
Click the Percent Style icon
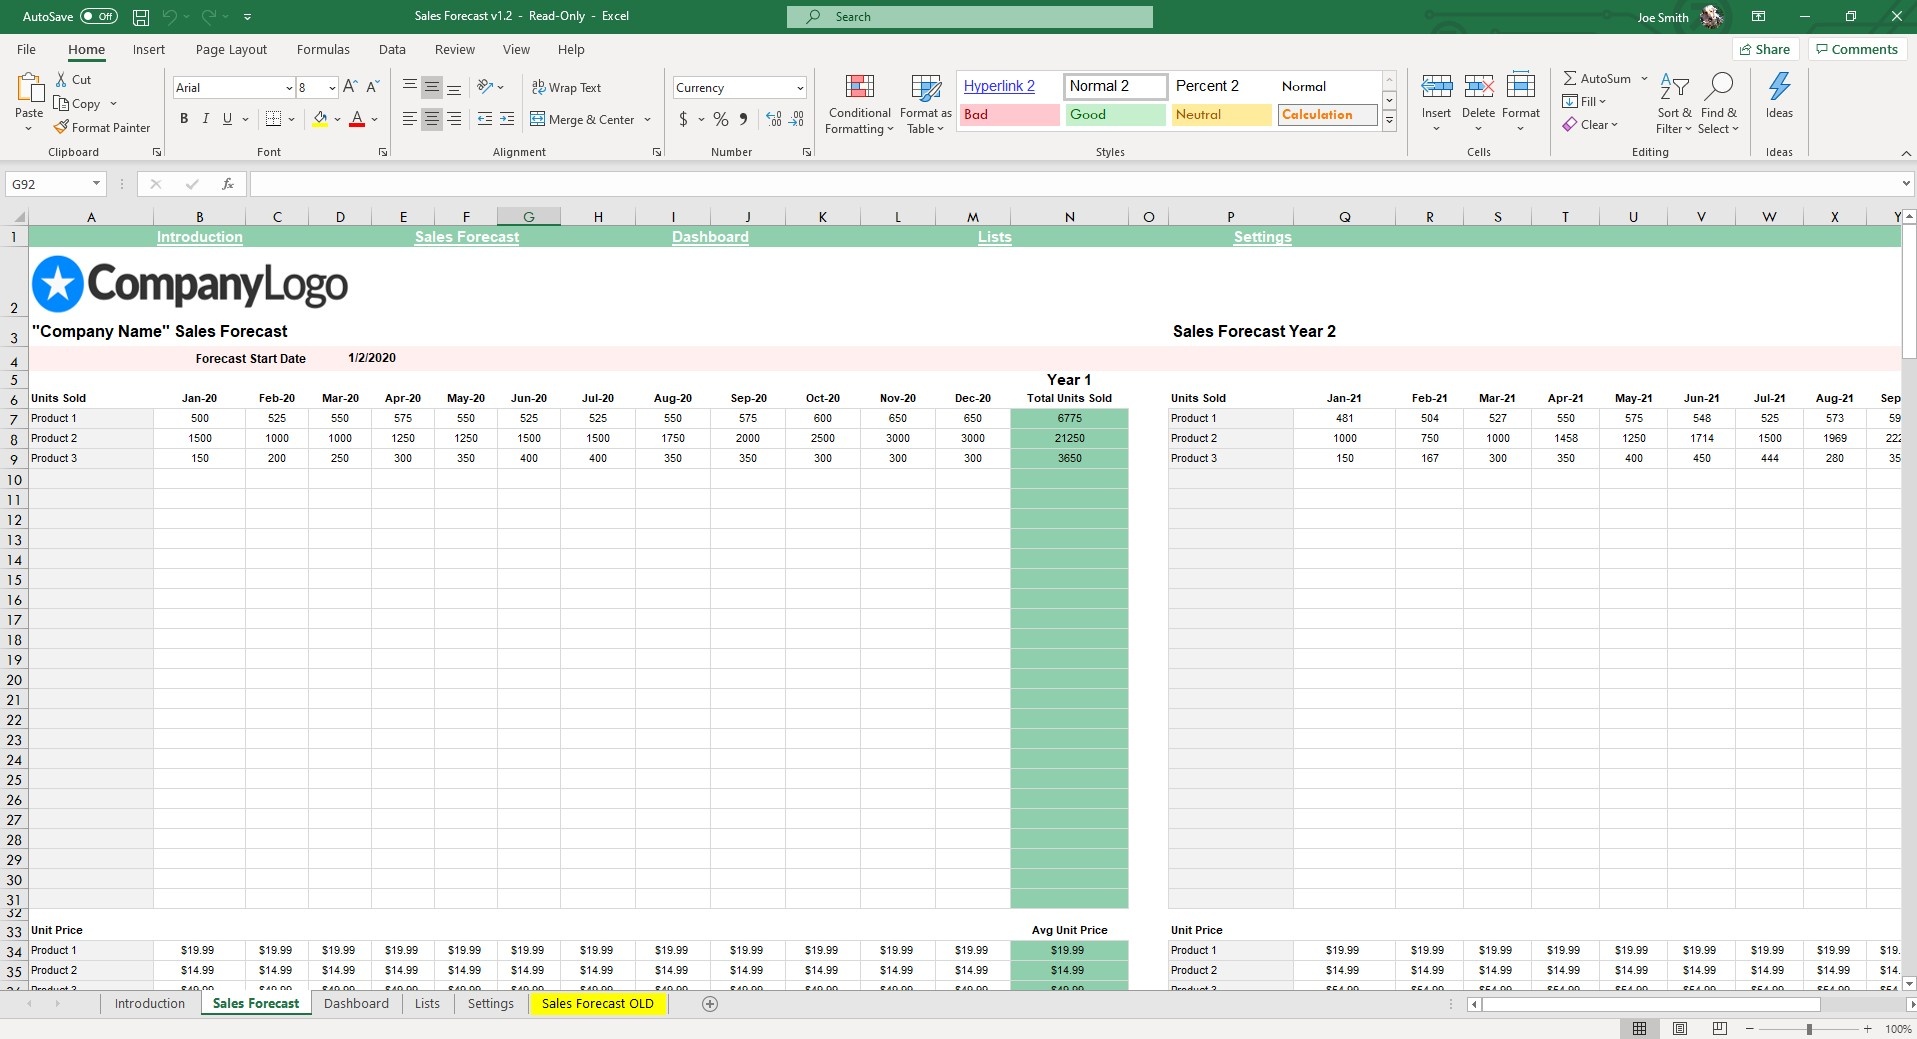pos(720,119)
